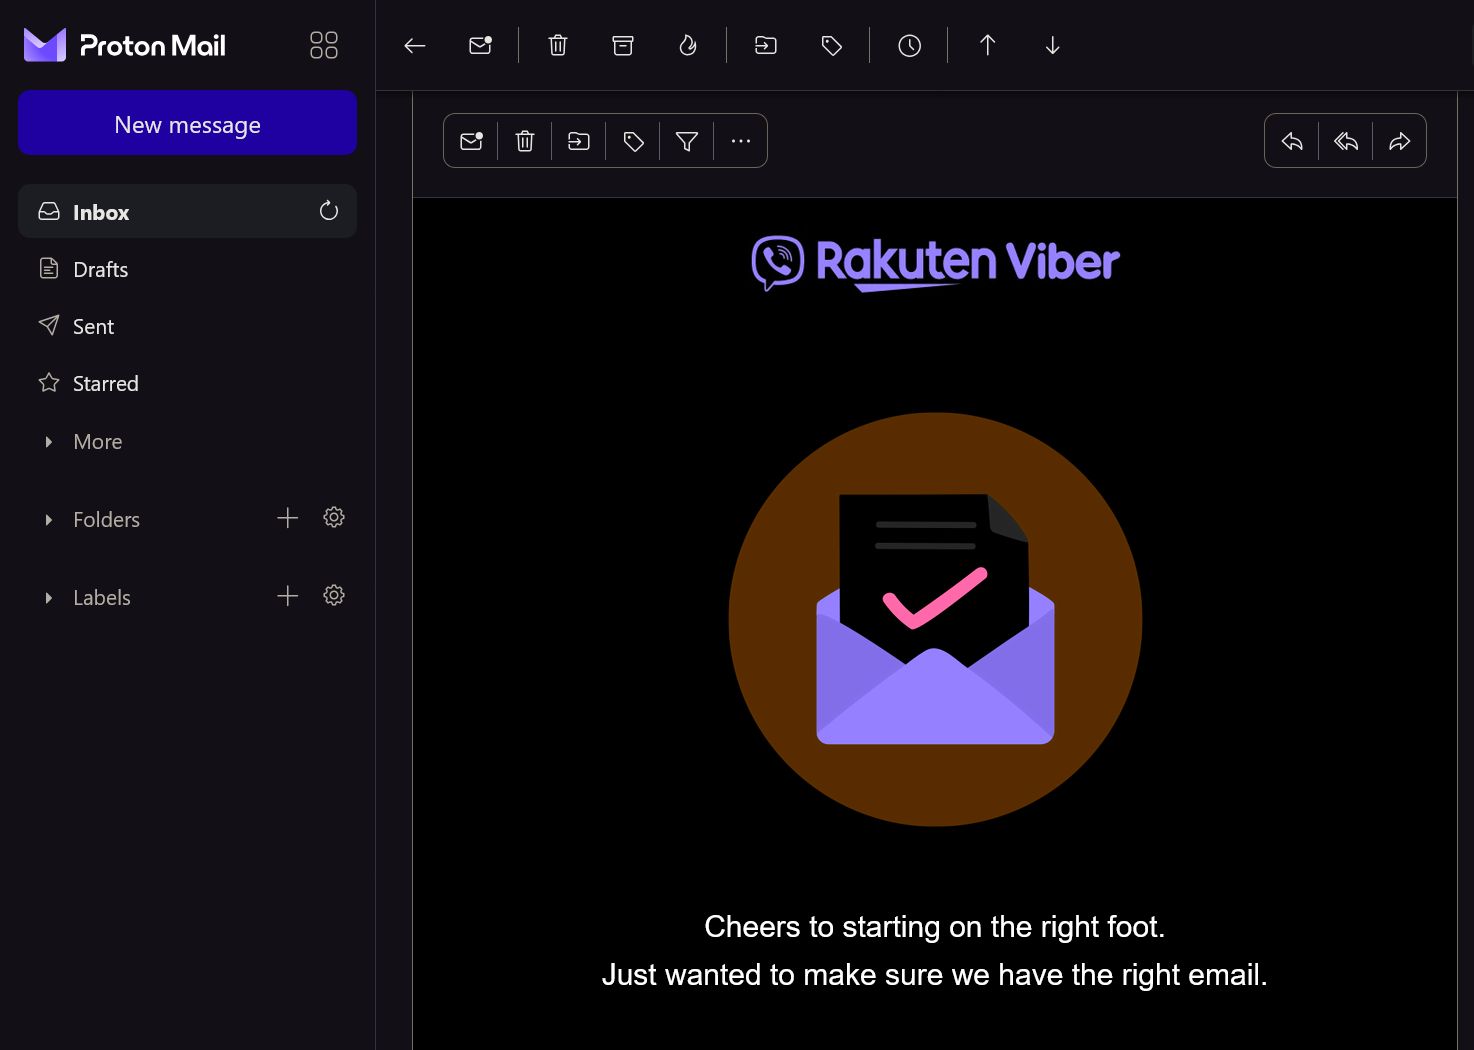Go back with the left arrow
The width and height of the screenshot is (1474, 1050).
(415, 45)
